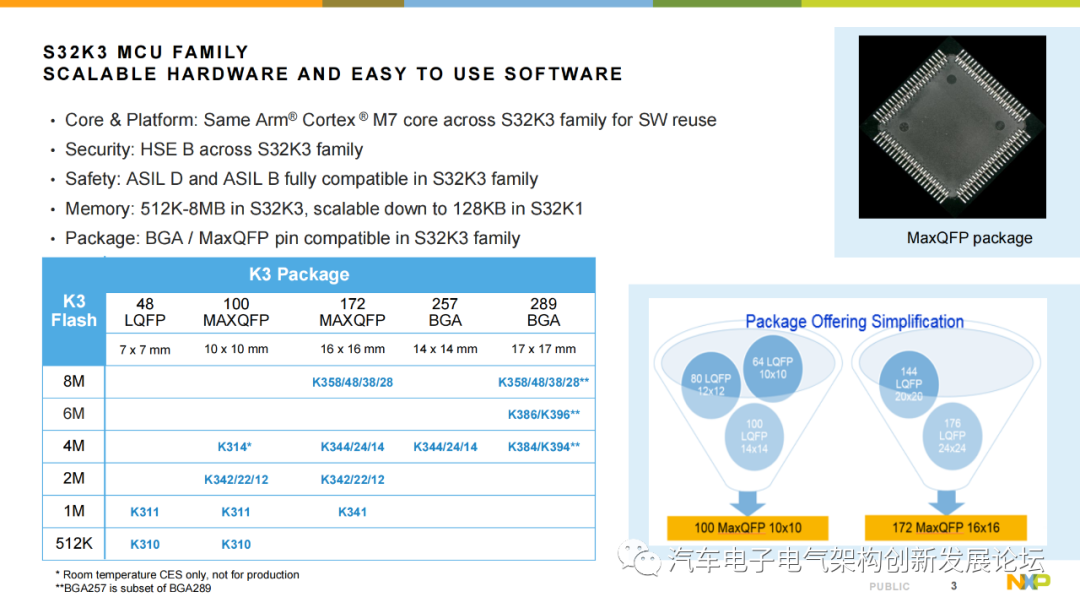
Task: Click the 1M flash row label
Action: [74, 511]
